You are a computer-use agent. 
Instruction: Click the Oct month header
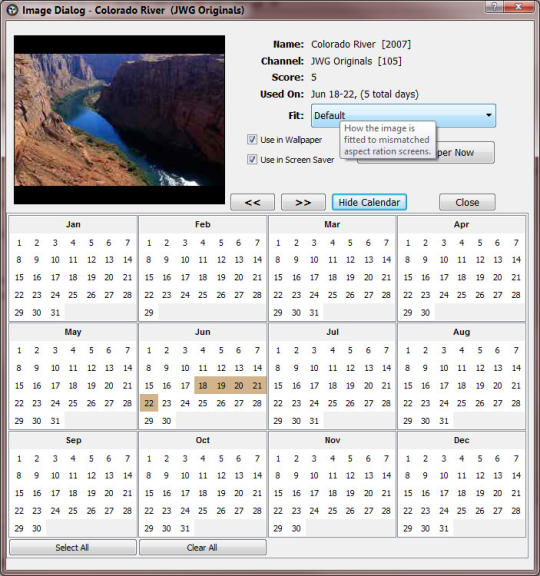click(203, 440)
